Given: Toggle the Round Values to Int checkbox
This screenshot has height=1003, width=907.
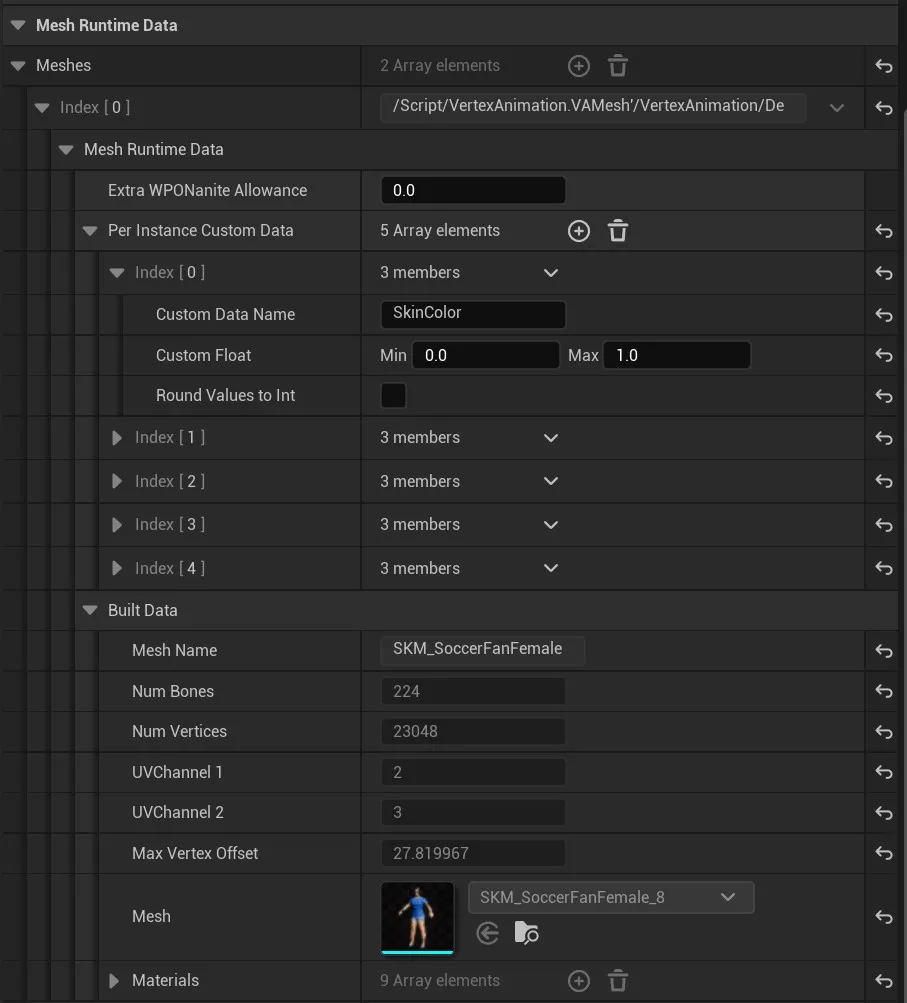Looking at the screenshot, I should click(393, 395).
